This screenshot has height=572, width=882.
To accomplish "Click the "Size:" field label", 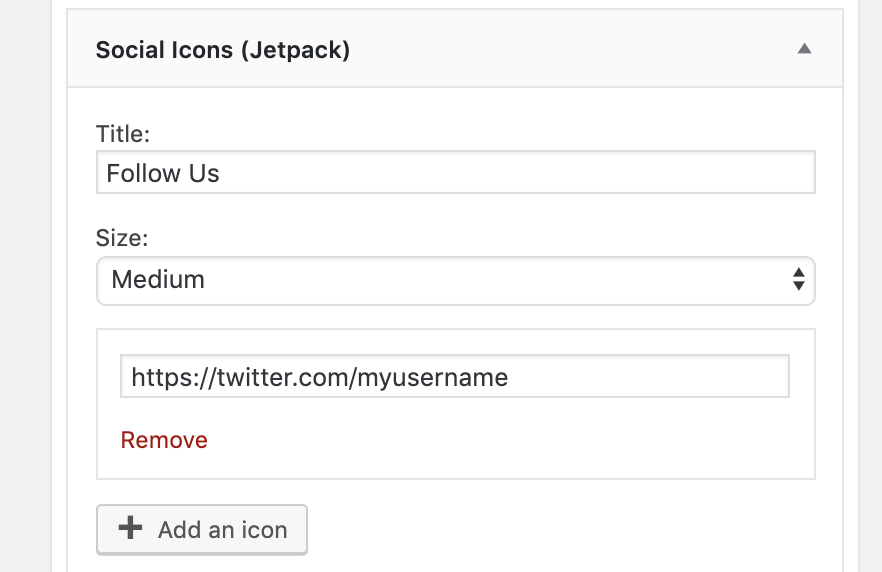I will tap(120, 238).
